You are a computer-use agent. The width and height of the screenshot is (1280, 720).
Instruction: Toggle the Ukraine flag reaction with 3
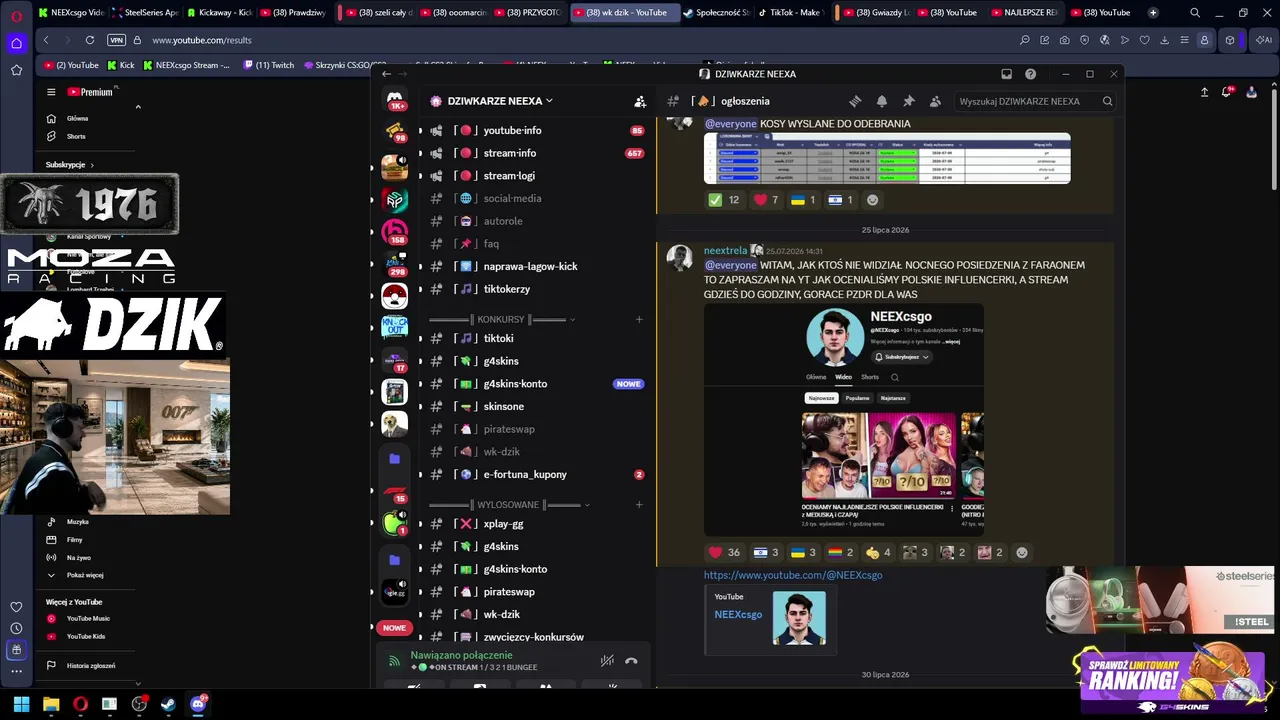point(804,552)
